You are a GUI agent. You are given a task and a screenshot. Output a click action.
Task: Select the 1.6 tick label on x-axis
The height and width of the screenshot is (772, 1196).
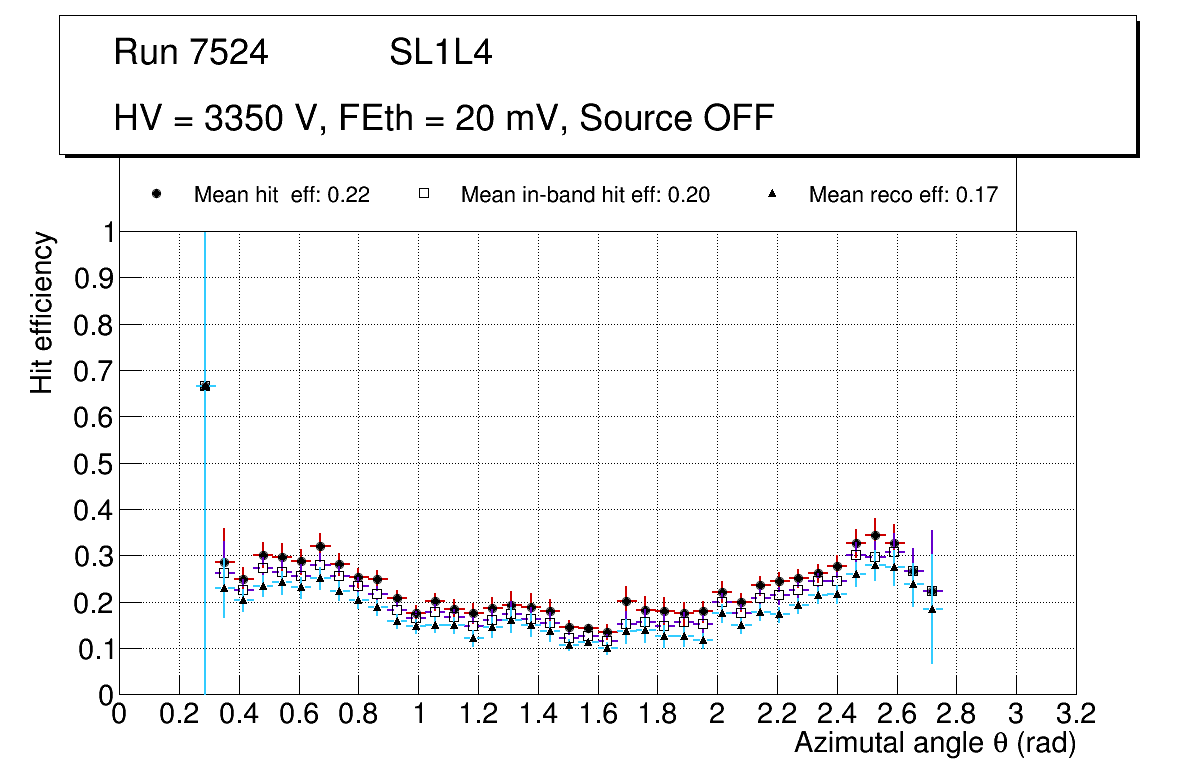597,714
